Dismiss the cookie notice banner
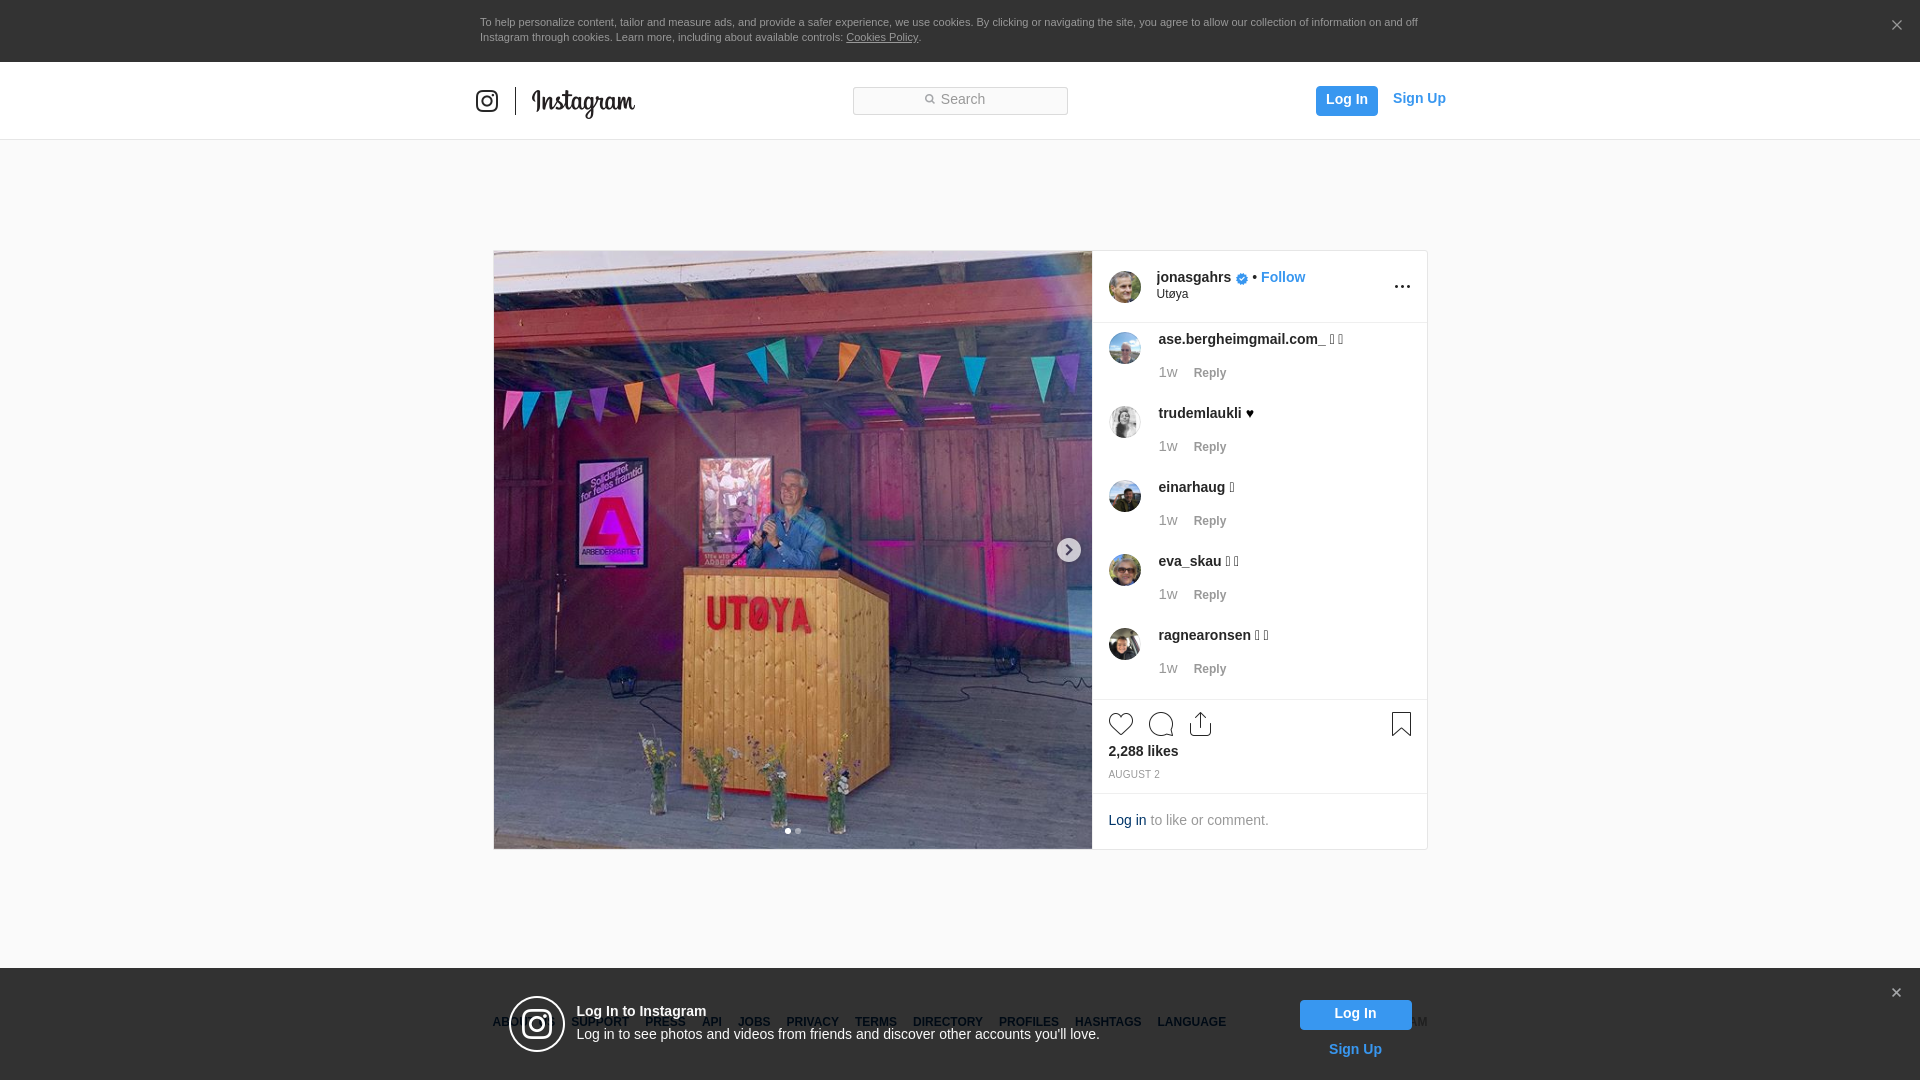 click(1896, 26)
